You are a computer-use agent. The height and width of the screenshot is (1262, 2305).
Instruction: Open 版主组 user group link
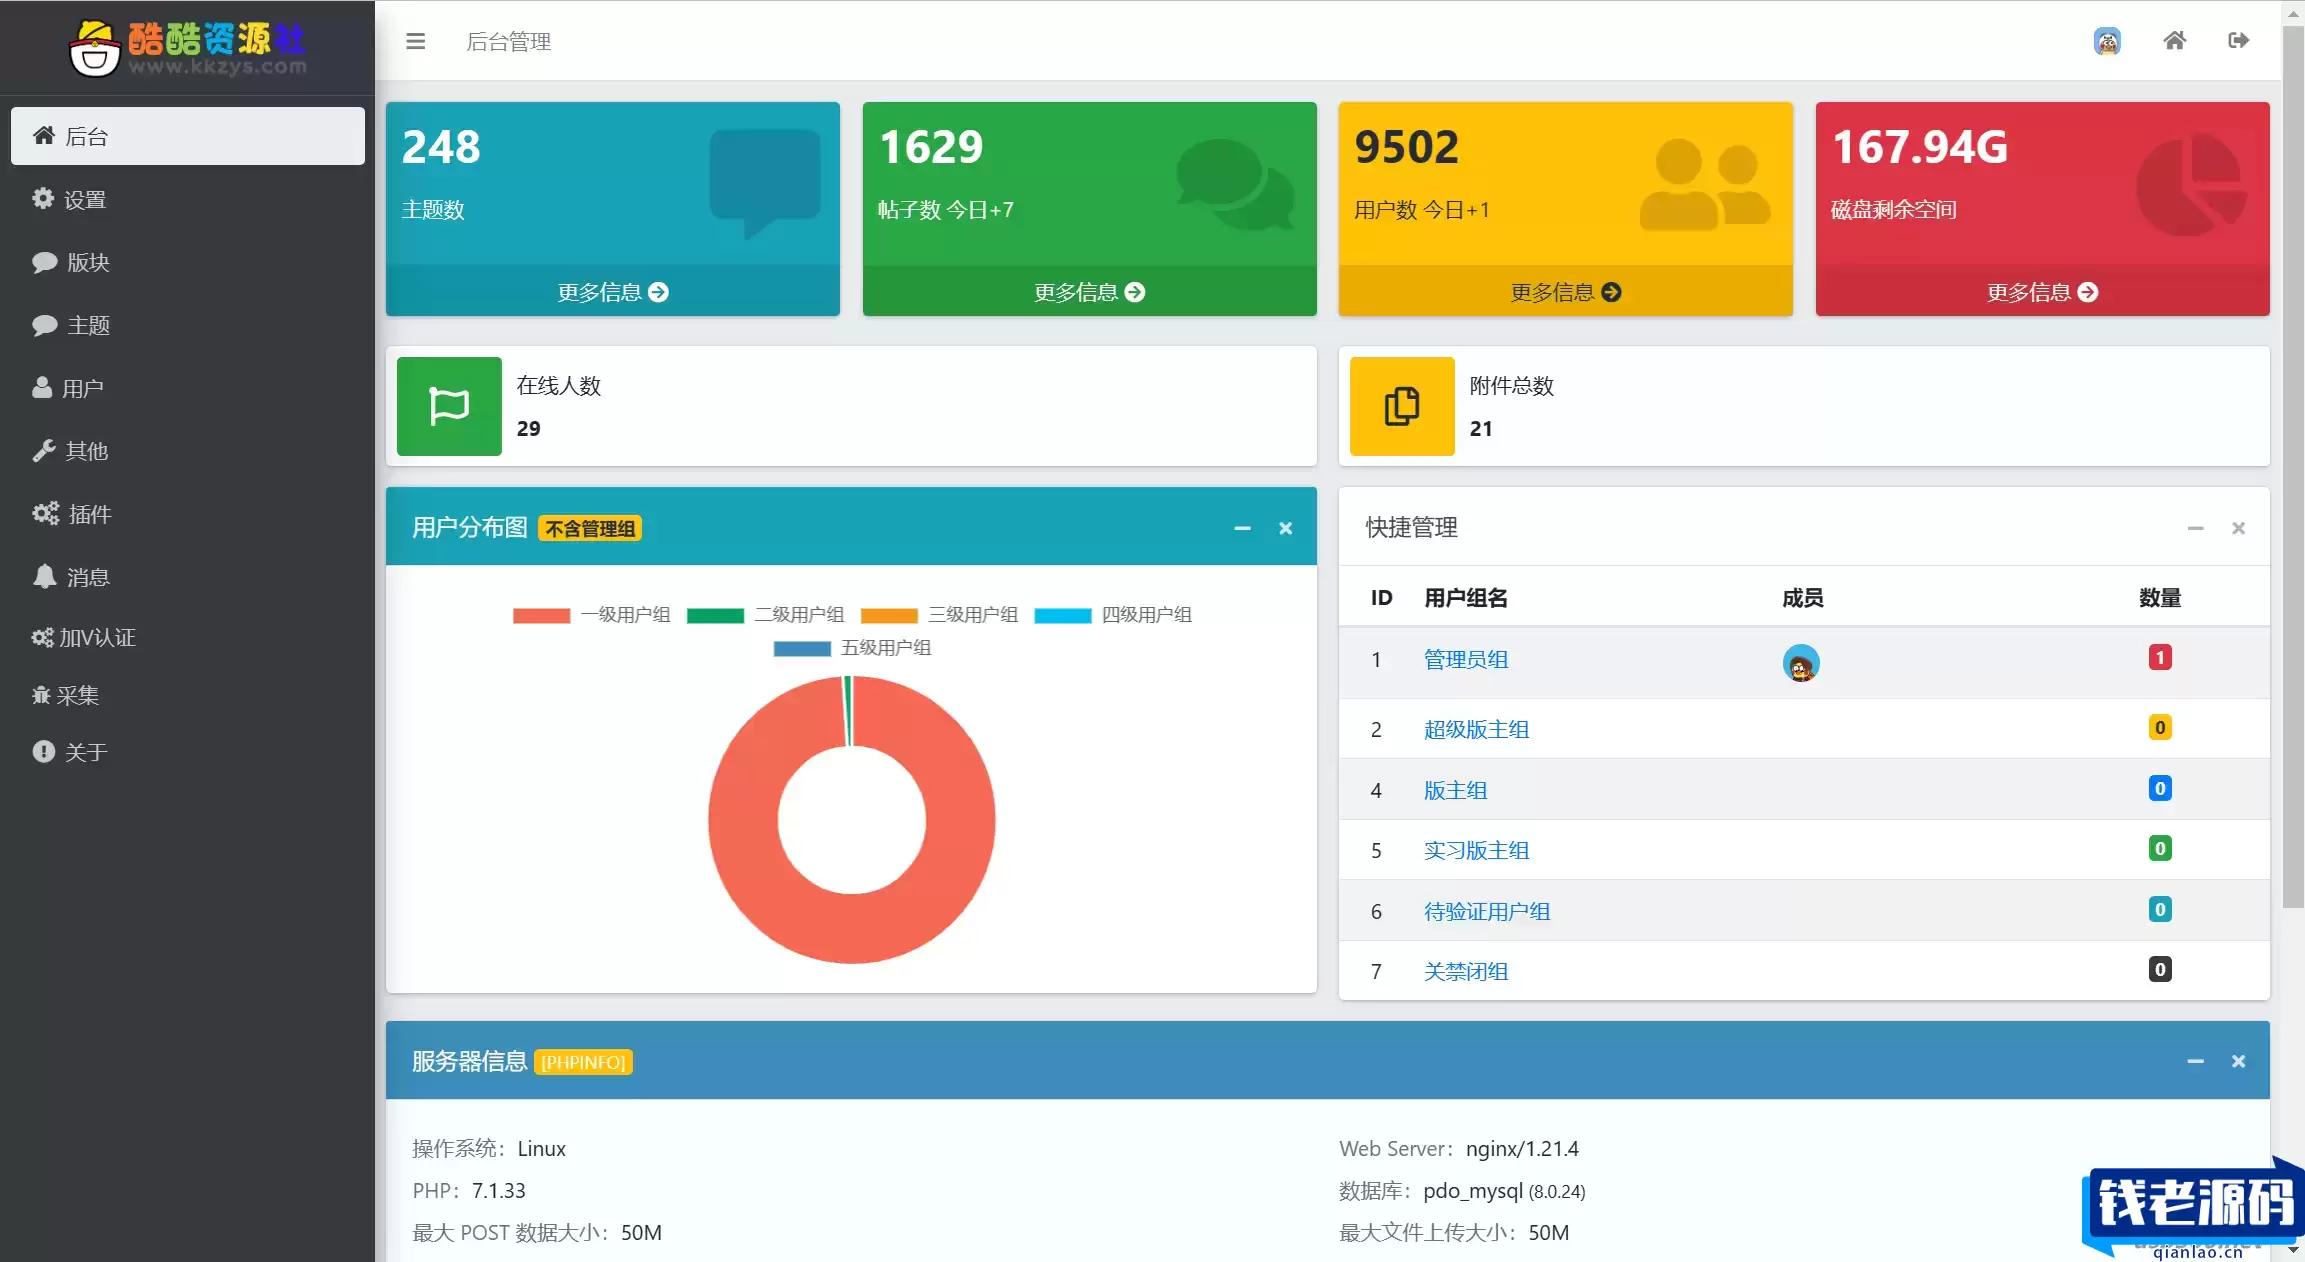pyautogui.click(x=1455, y=791)
